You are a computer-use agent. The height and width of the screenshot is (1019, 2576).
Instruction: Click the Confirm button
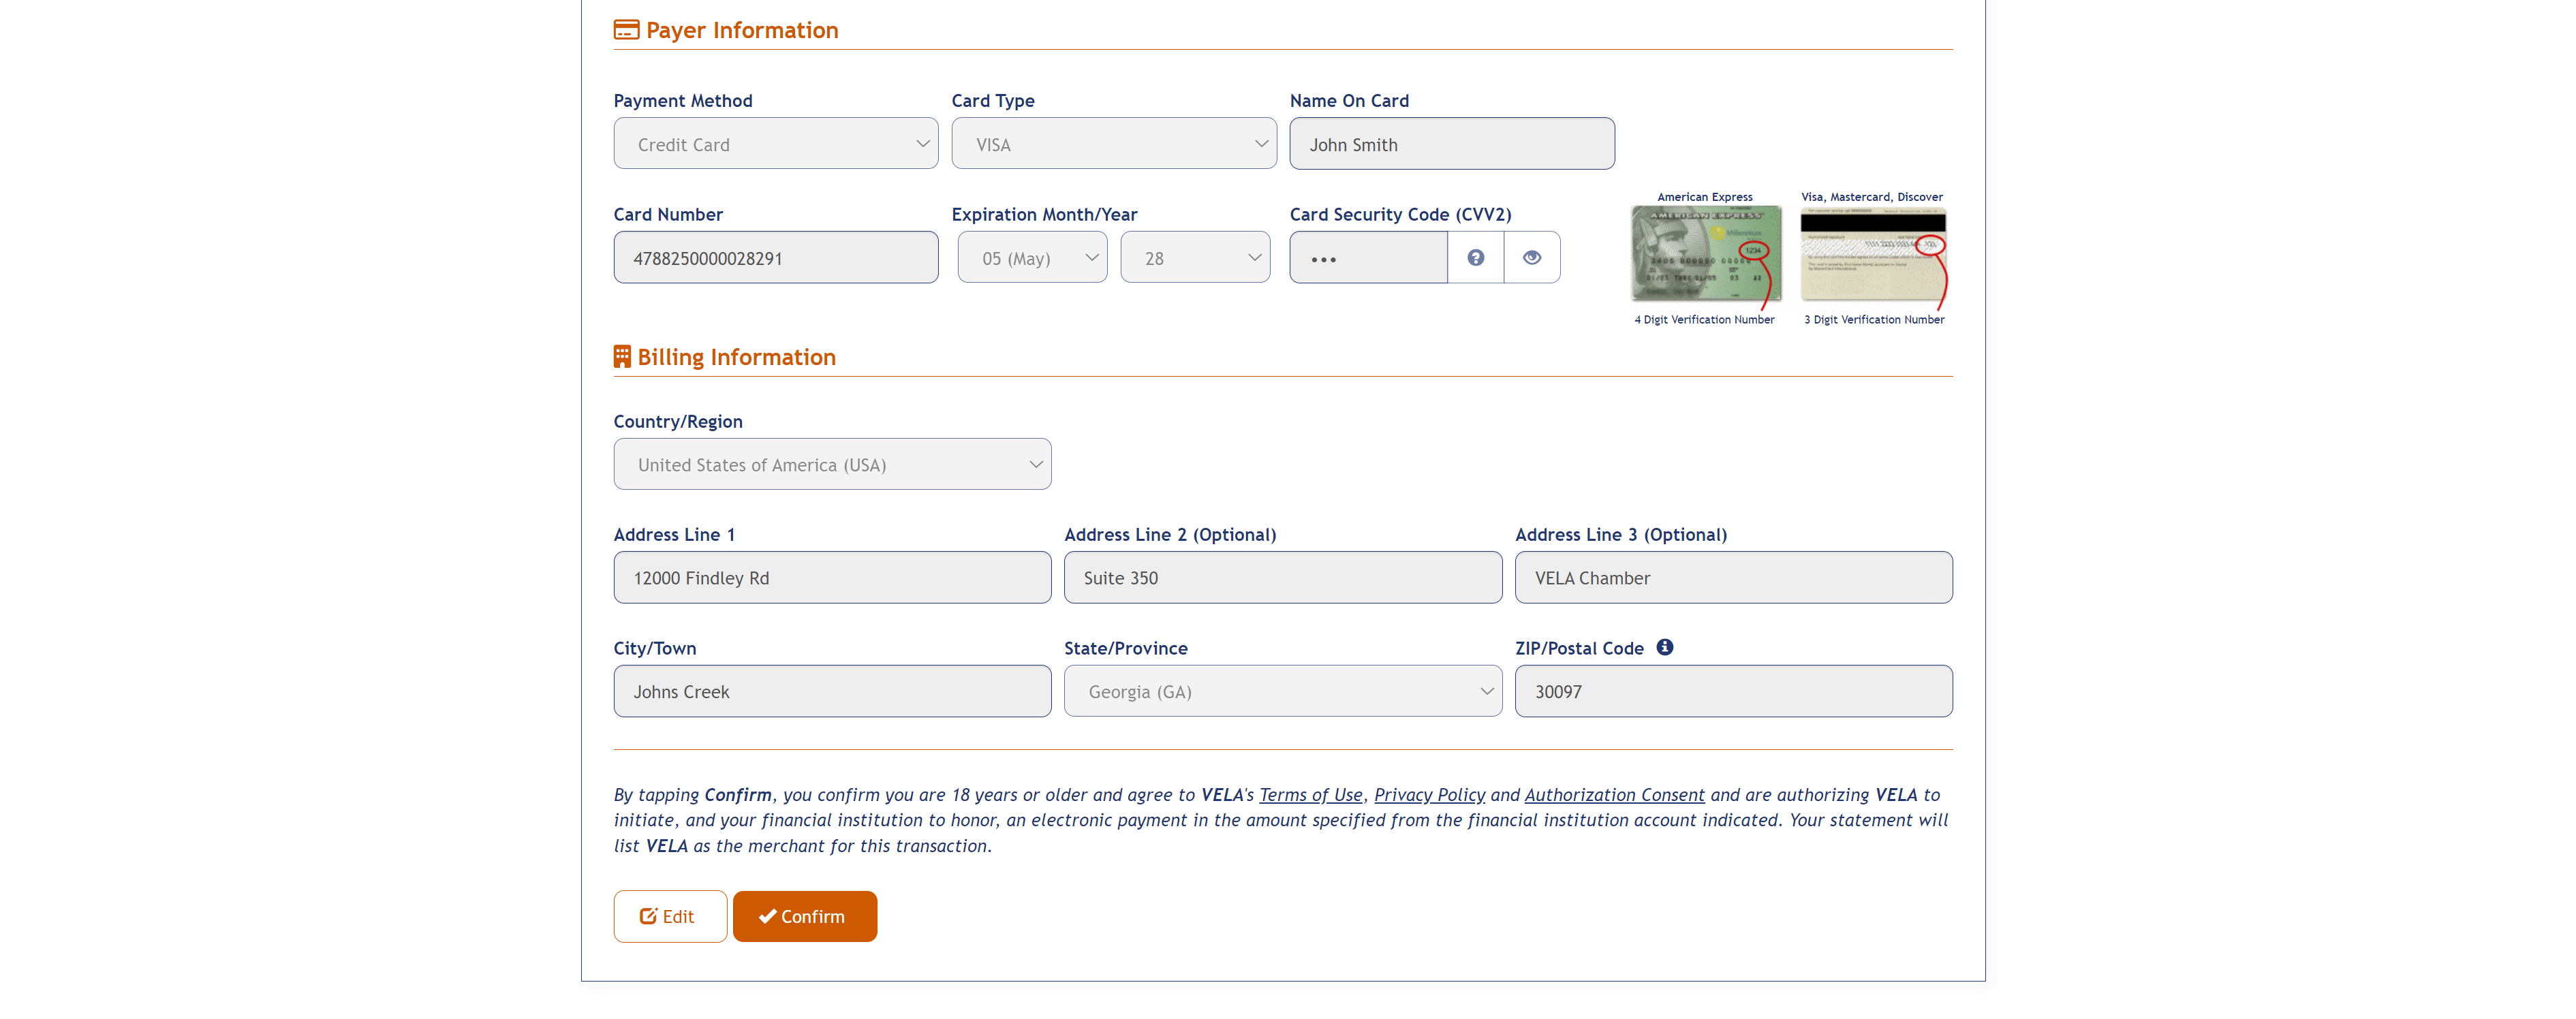coord(807,915)
